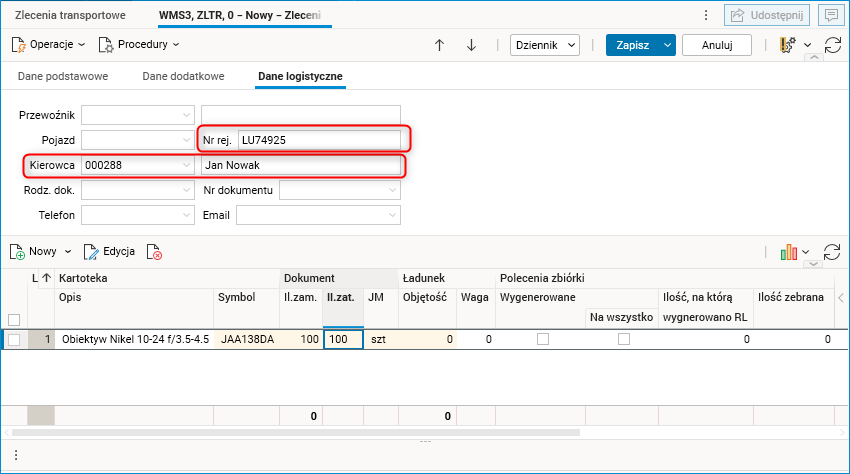Click the driver name field Jan Nowak

(x=301, y=165)
